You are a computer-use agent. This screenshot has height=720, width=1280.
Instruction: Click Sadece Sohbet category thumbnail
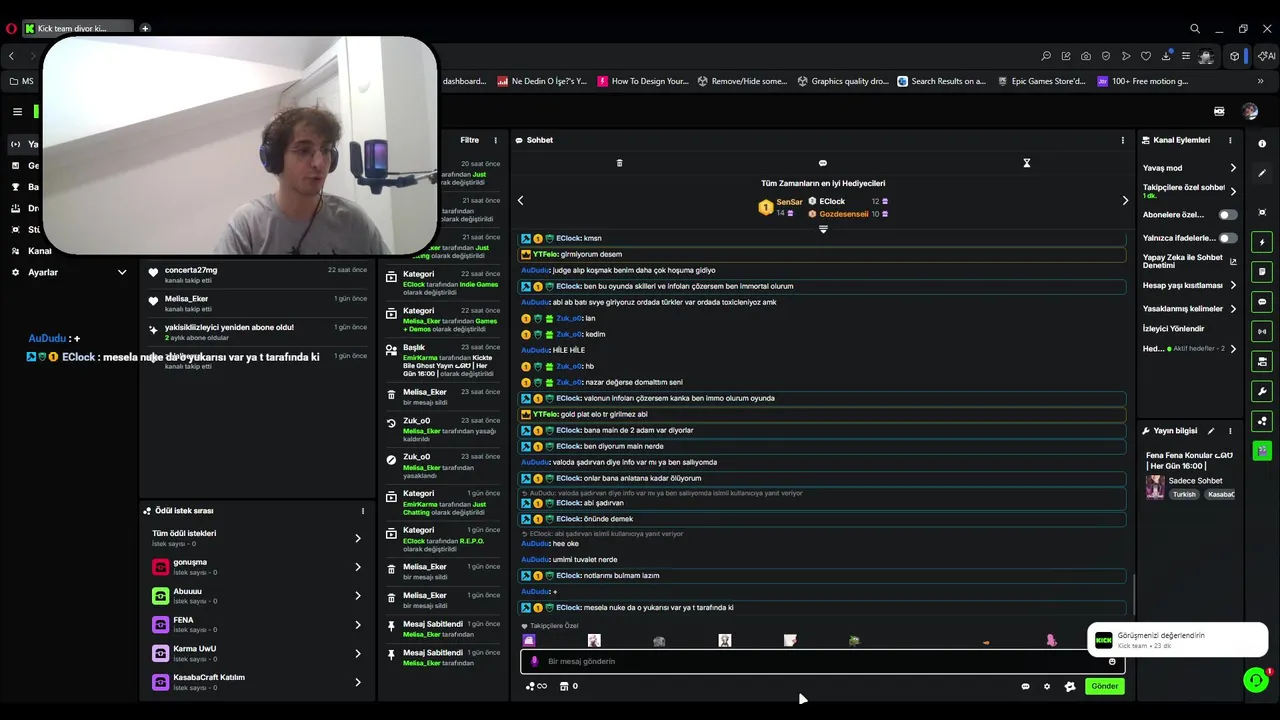point(1155,487)
